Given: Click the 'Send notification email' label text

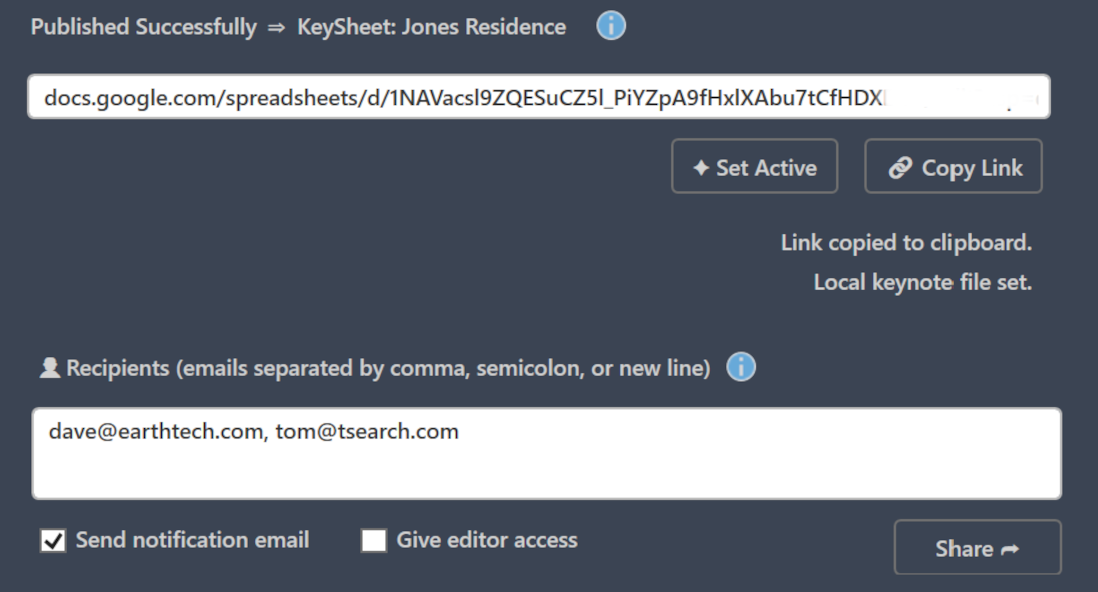Looking at the screenshot, I should pos(192,540).
